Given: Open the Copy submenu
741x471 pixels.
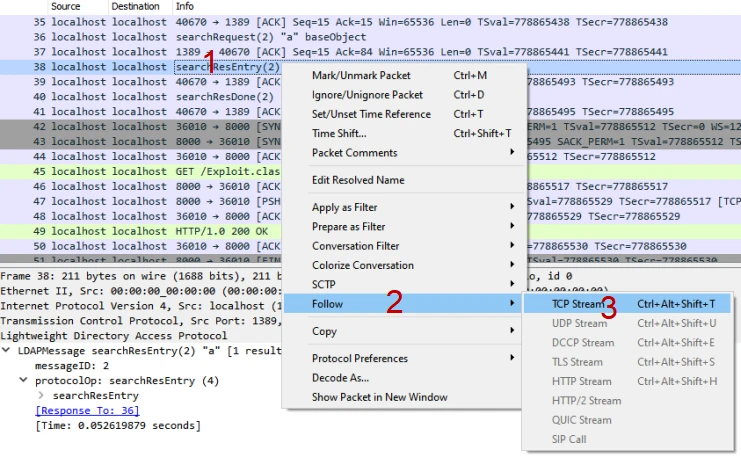Looking at the screenshot, I should 324,331.
